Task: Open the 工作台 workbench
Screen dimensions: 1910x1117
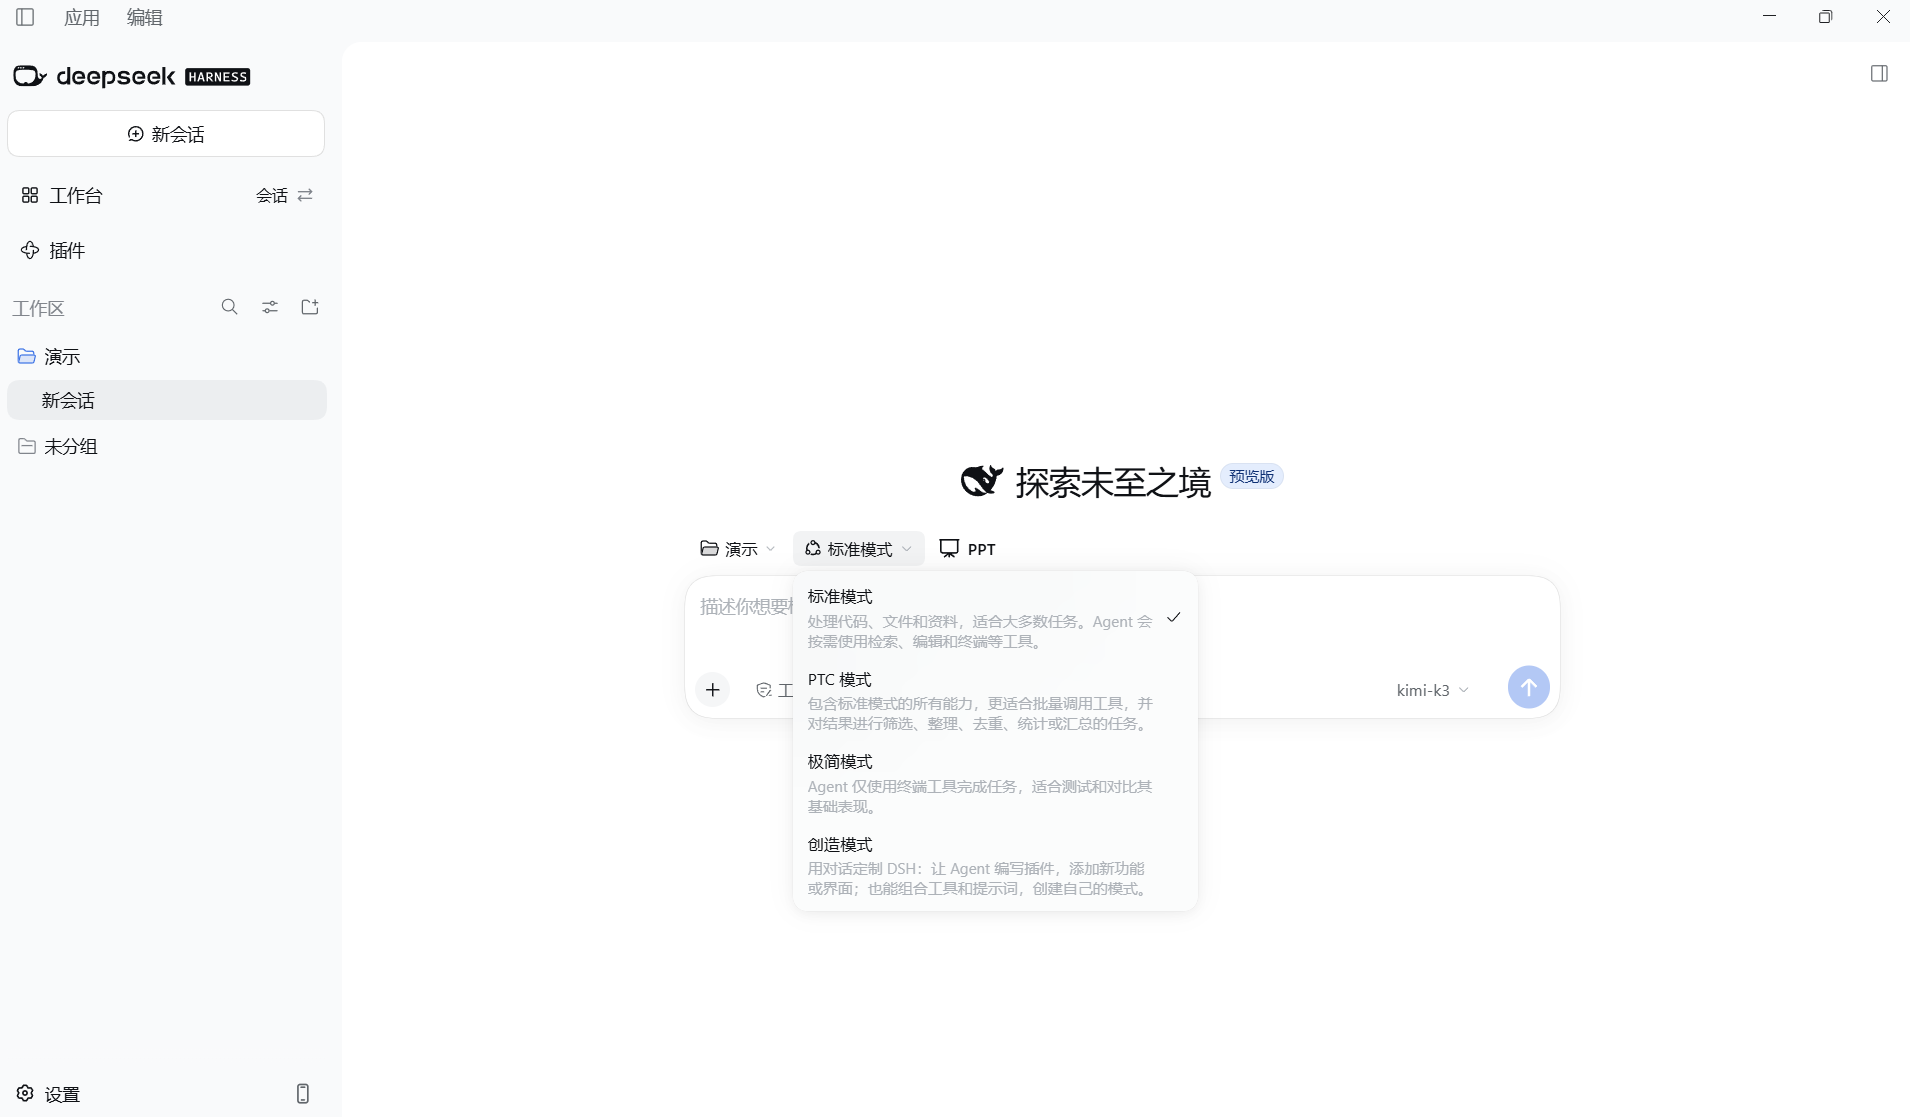Action: coord(62,195)
